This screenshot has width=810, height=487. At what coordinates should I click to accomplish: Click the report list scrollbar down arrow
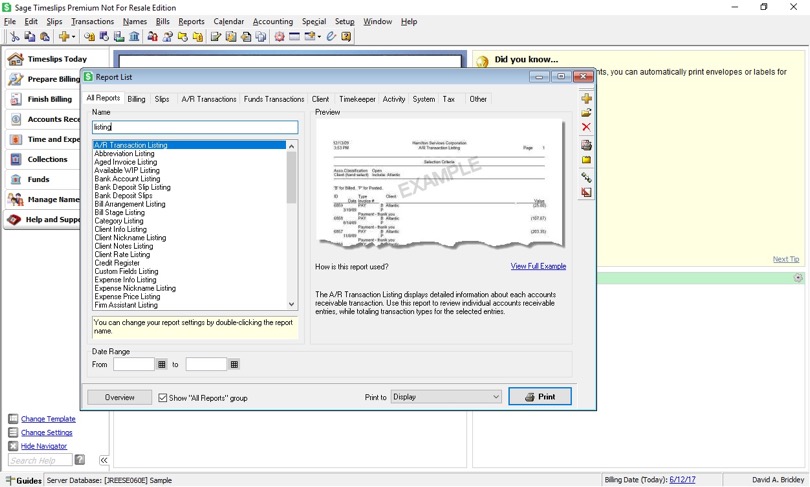291,304
